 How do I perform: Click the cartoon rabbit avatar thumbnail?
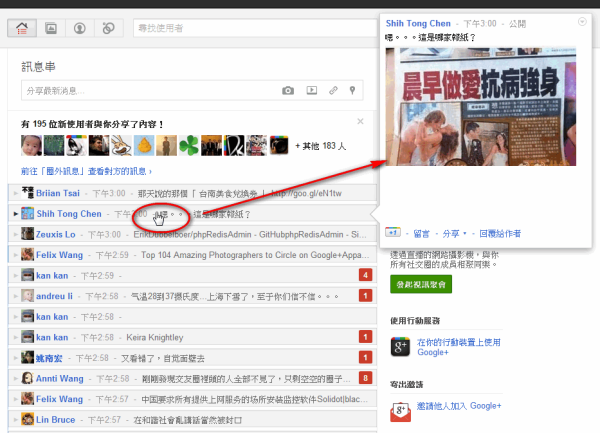pyautogui.click(x=121, y=145)
